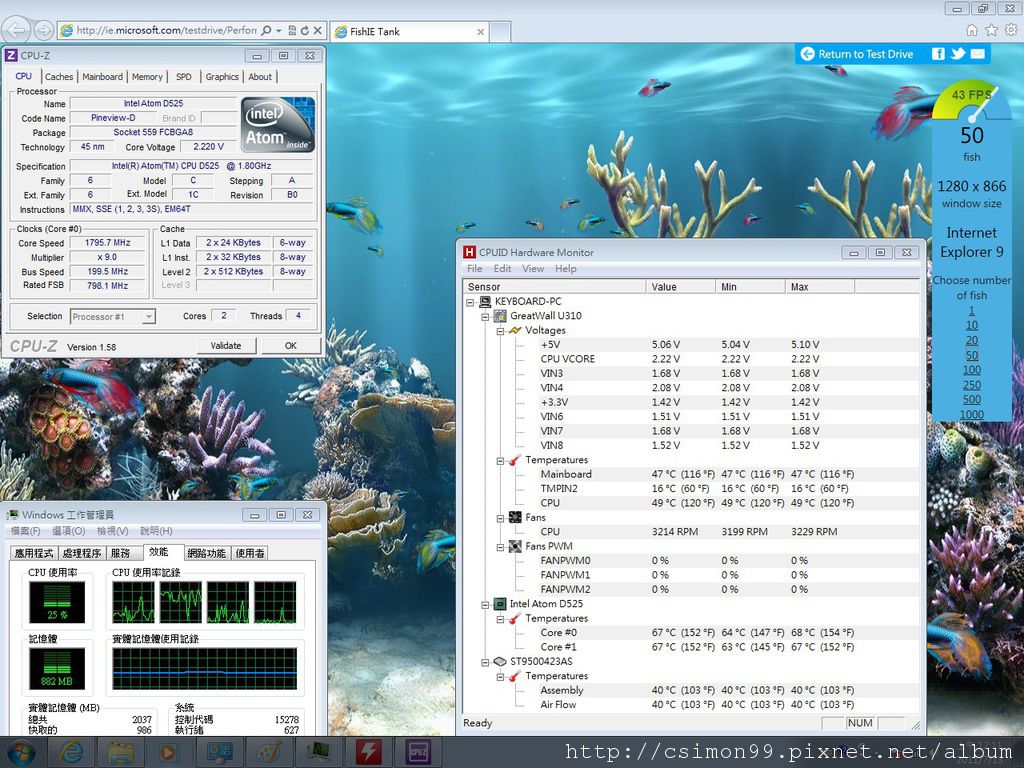Click the Twitter share icon
The width and height of the screenshot is (1024, 768).
[x=958, y=54]
